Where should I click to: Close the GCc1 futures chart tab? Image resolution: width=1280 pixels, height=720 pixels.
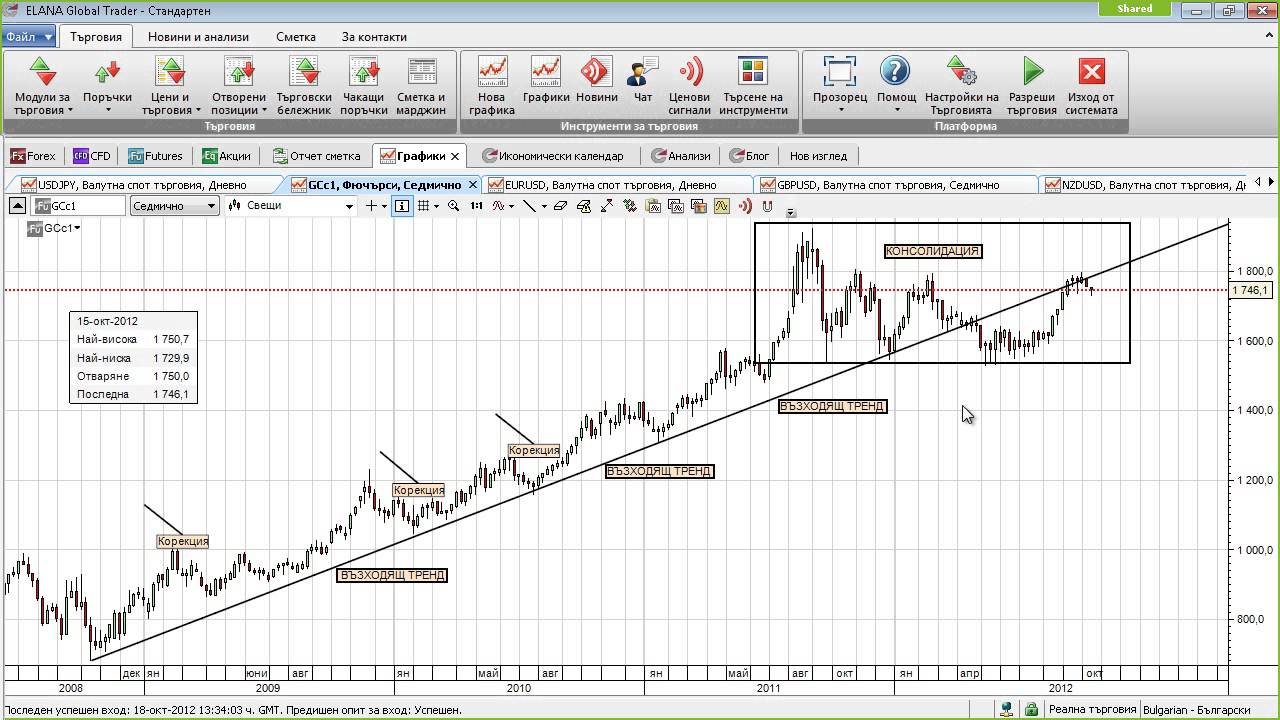[473, 185]
